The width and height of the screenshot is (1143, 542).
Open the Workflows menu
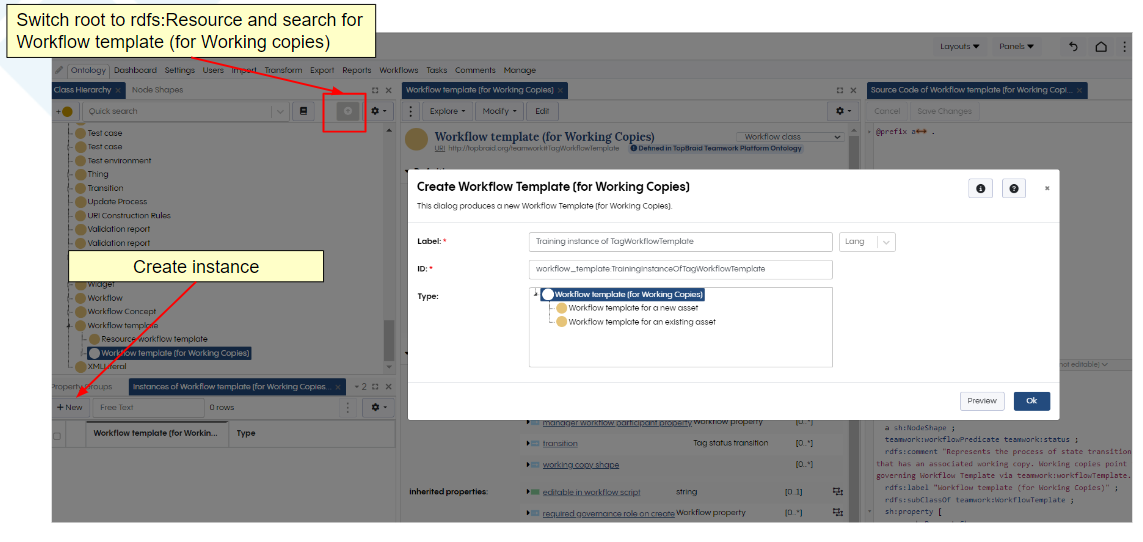399,70
